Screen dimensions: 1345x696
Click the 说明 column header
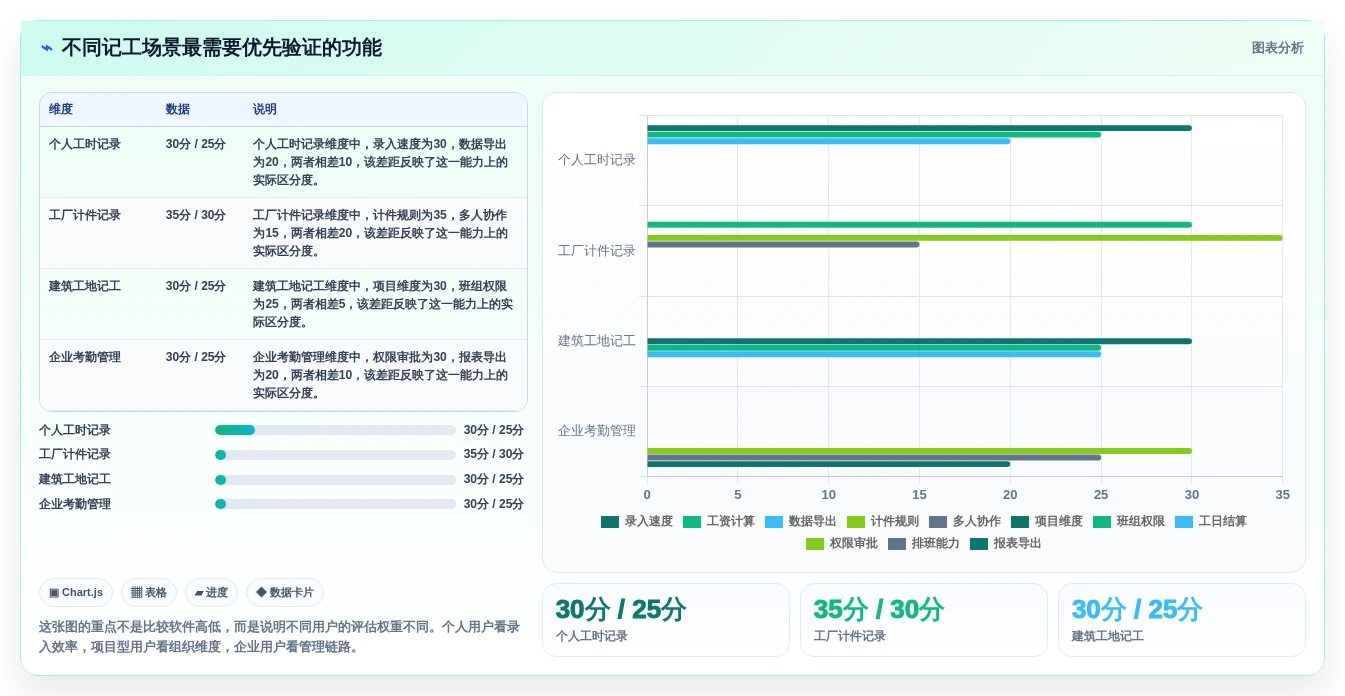(x=265, y=109)
